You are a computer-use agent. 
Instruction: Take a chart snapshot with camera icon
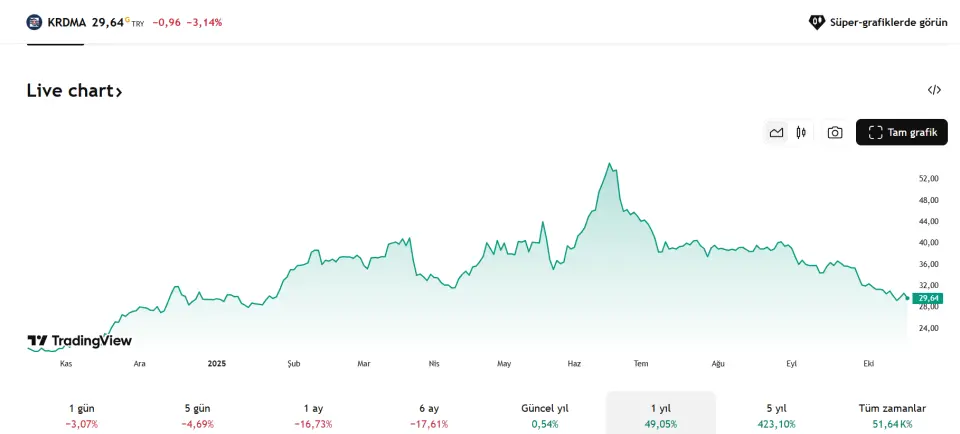pos(835,132)
